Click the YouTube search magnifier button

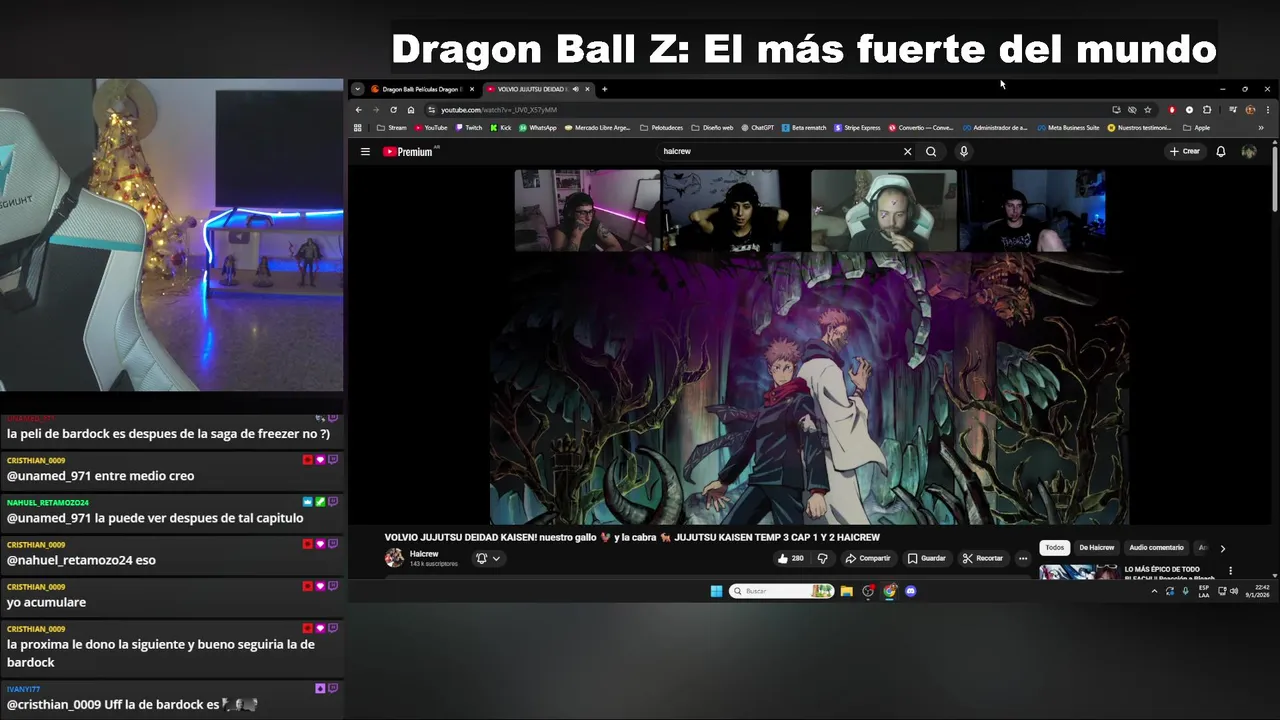click(x=931, y=152)
